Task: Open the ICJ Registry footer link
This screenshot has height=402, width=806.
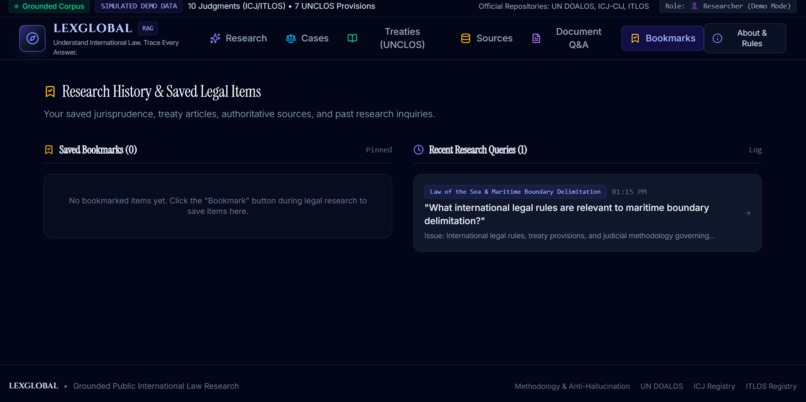Action: pyautogui.click(x=714, y=386)
